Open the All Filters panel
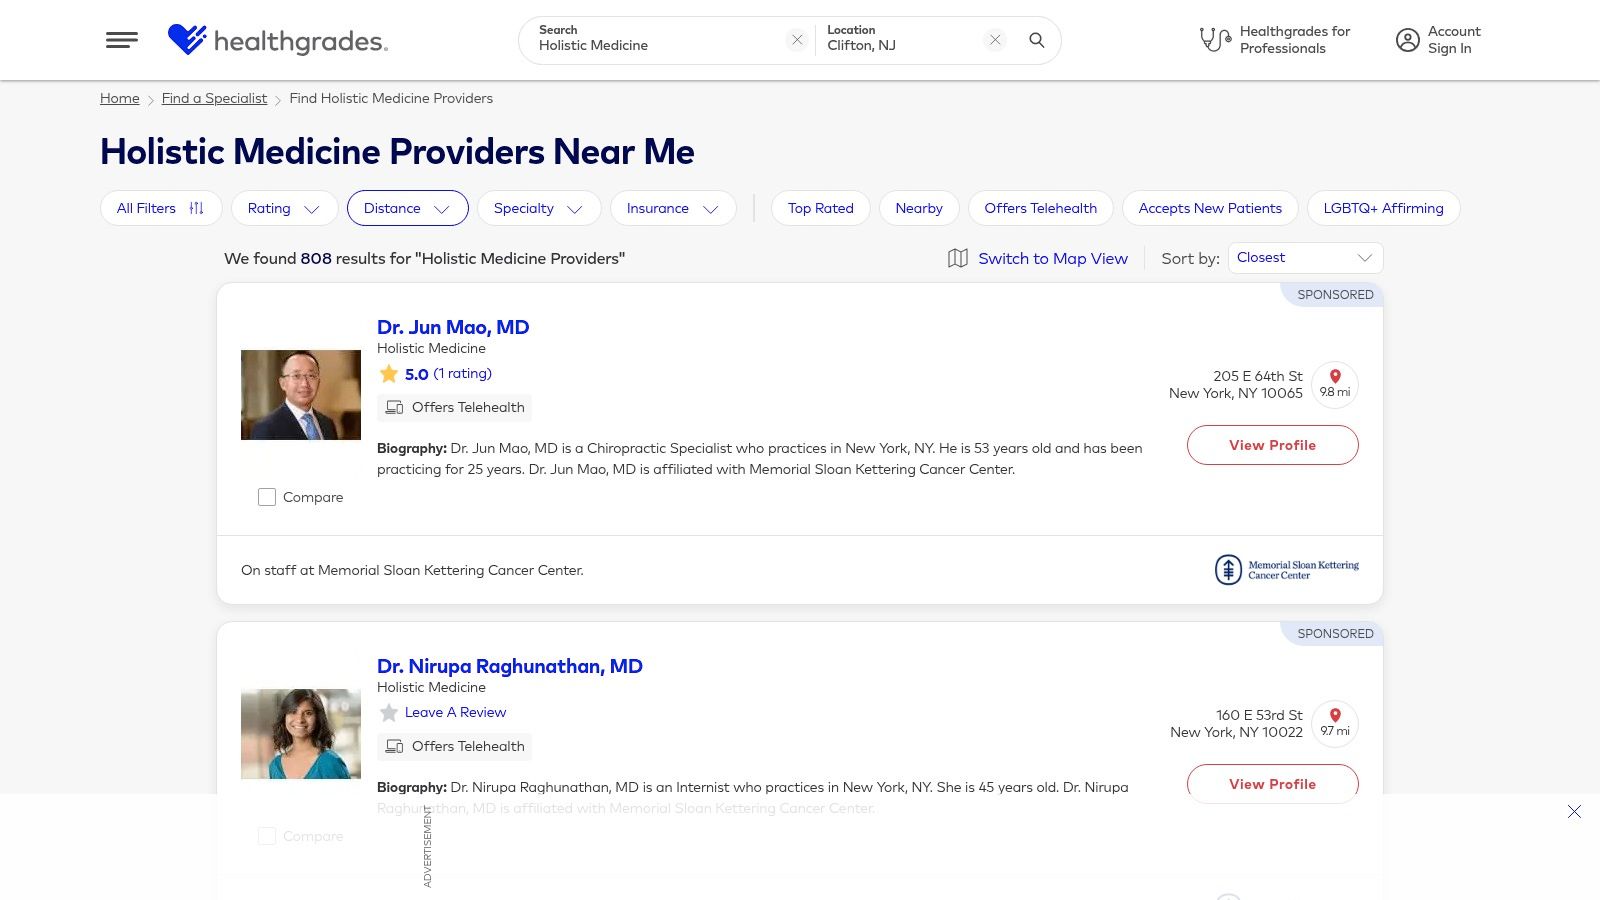Image resolution: width=1600 pixels, height=900 pixels. click(160, 208)
